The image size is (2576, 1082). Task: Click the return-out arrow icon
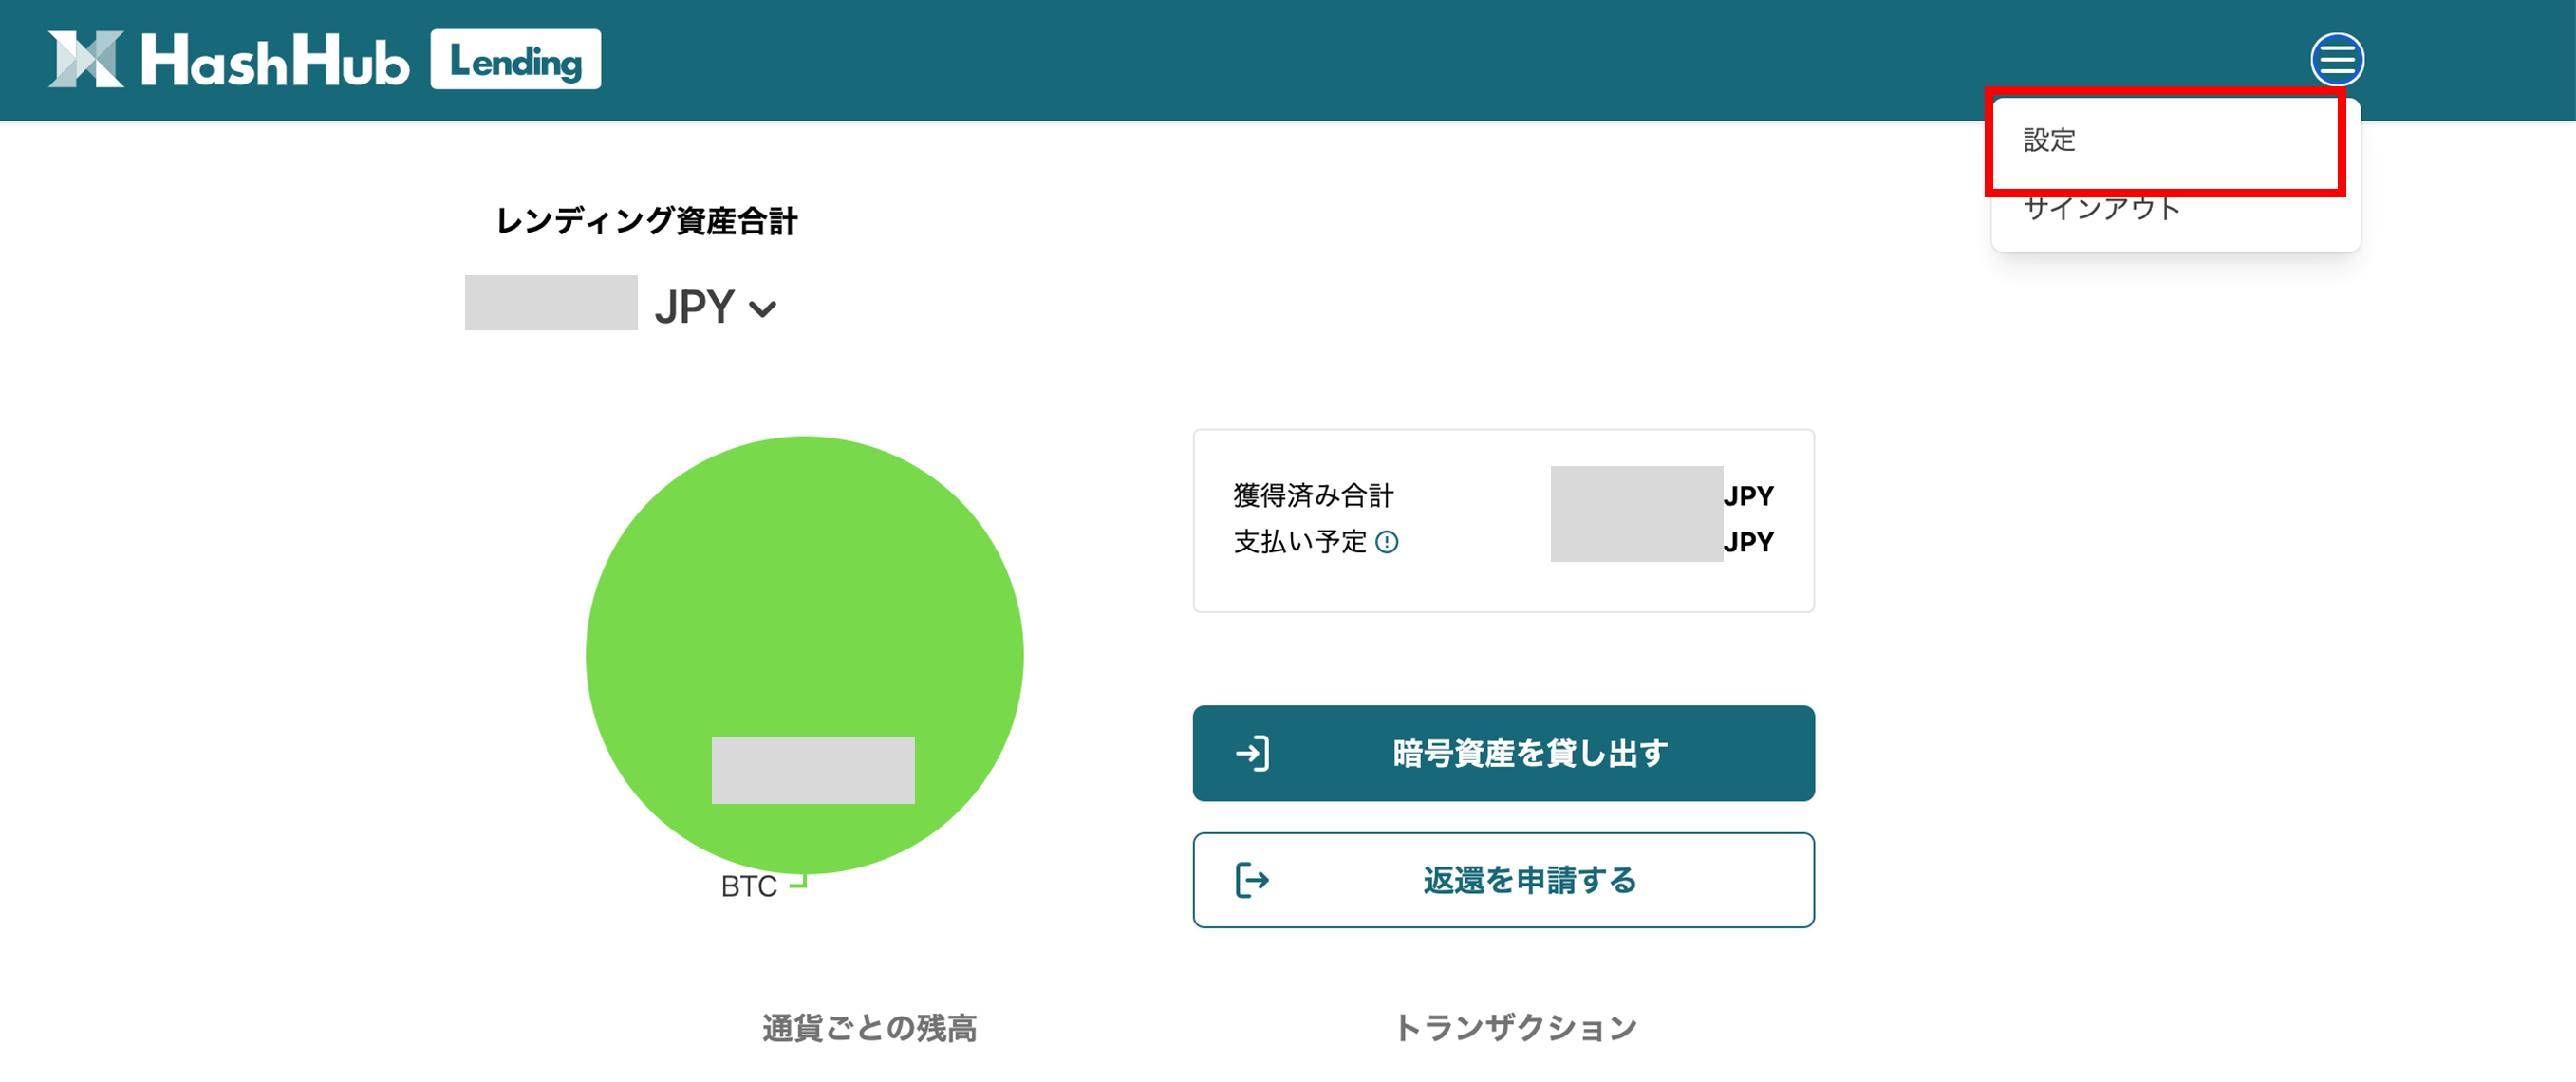coord(1252,880)
